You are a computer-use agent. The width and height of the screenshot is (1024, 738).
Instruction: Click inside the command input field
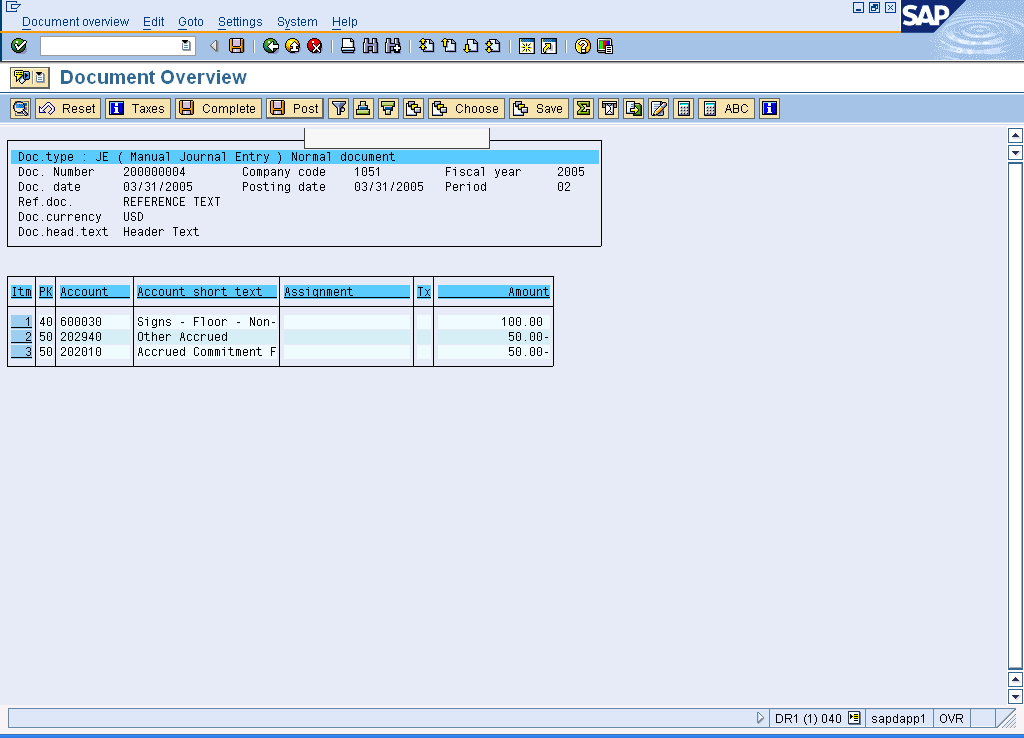110,46
